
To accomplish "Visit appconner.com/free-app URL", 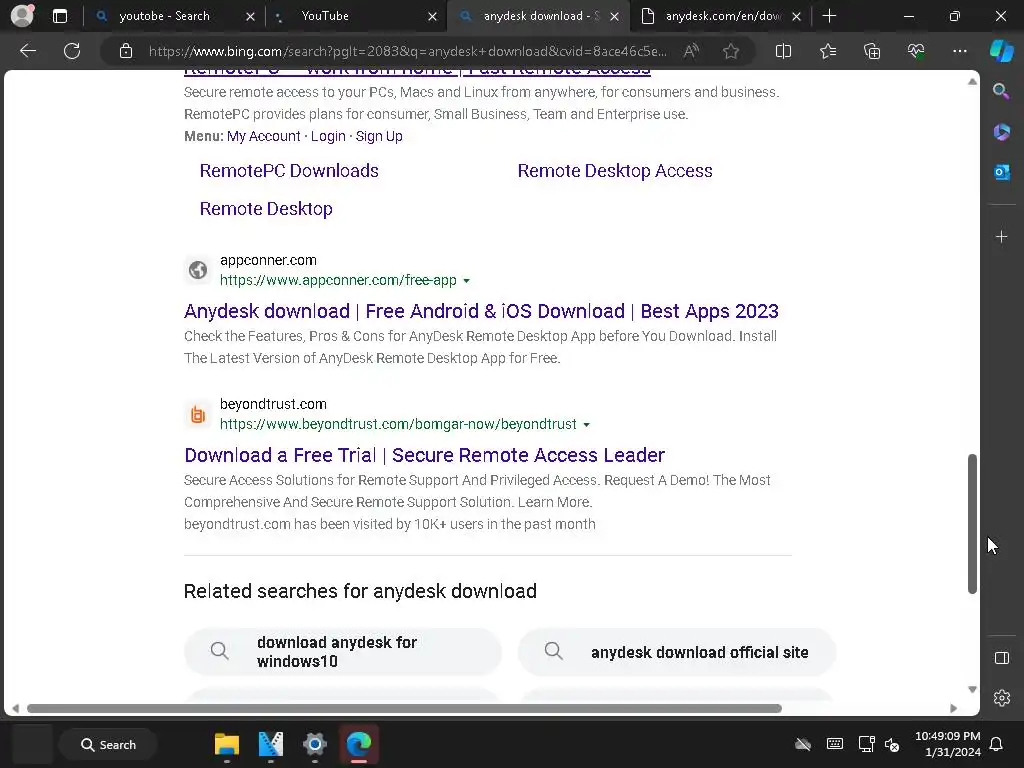I will [x=338, y=280].
